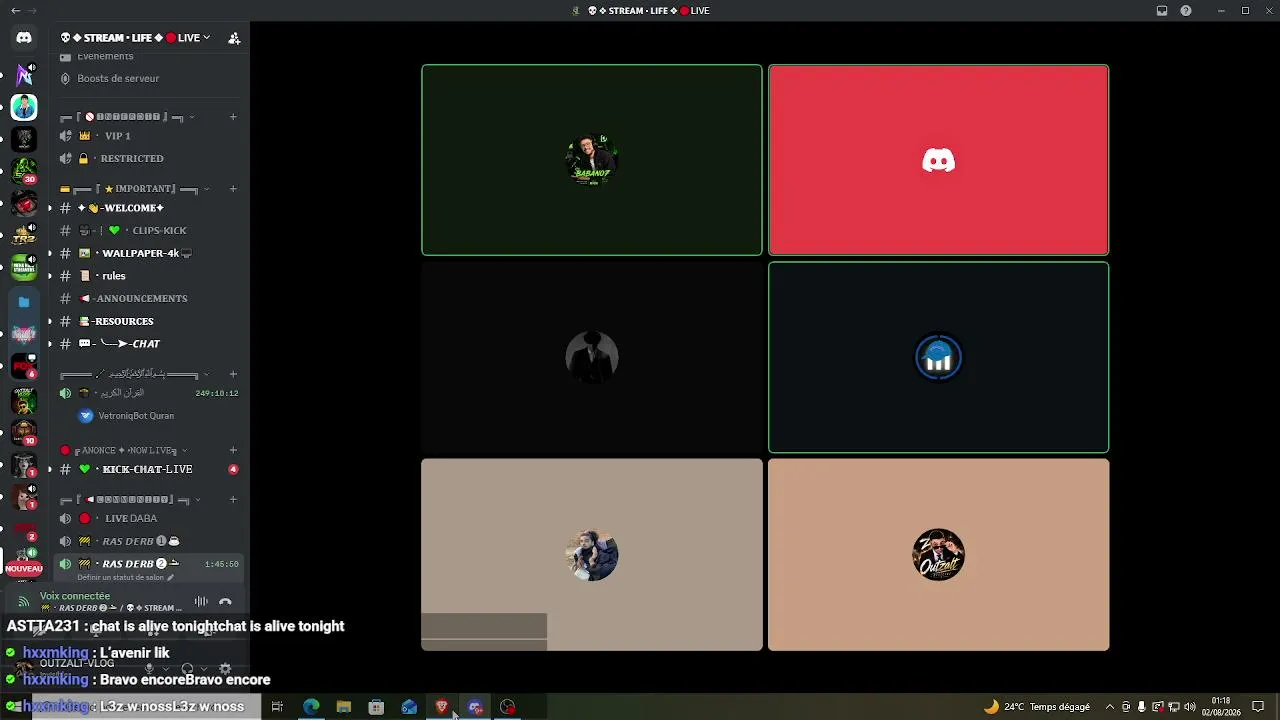
Task: Open the CLIPS-KICK channel
Action: click(148, 230)
